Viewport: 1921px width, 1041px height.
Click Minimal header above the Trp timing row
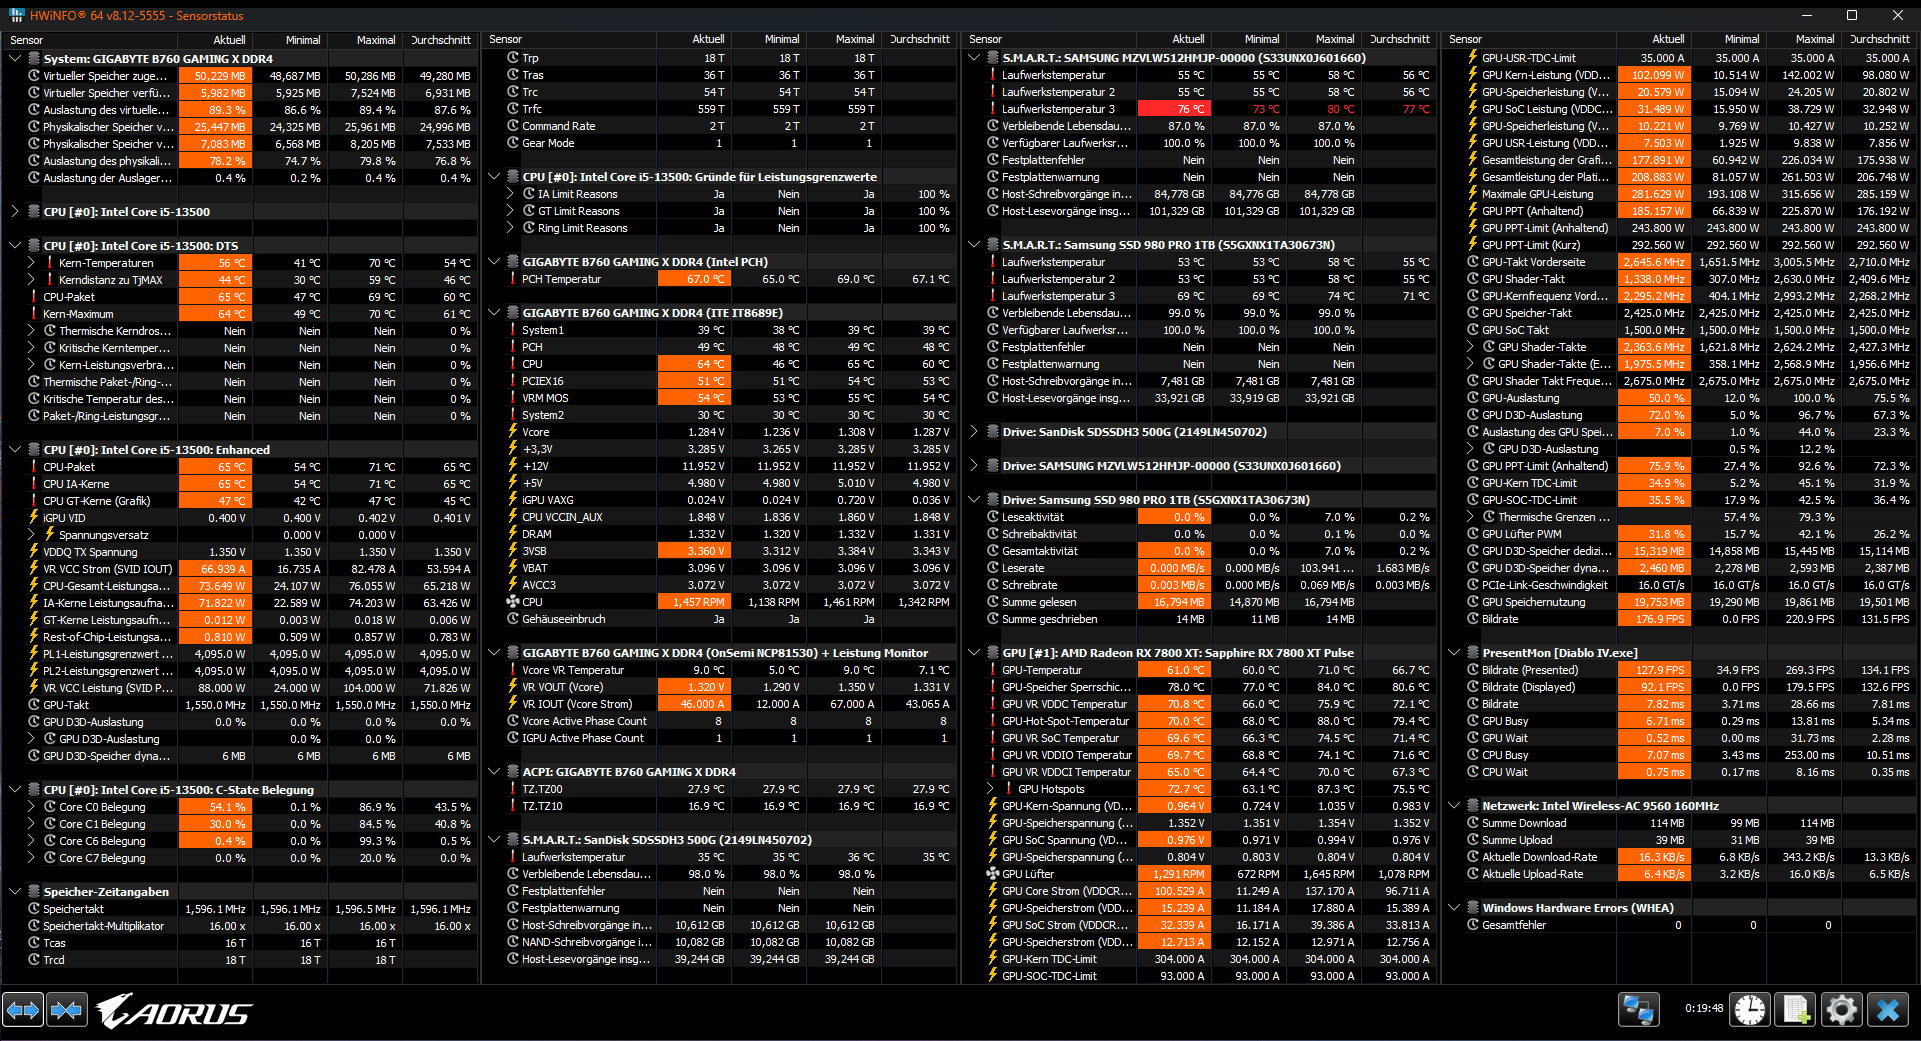[769, 39]
